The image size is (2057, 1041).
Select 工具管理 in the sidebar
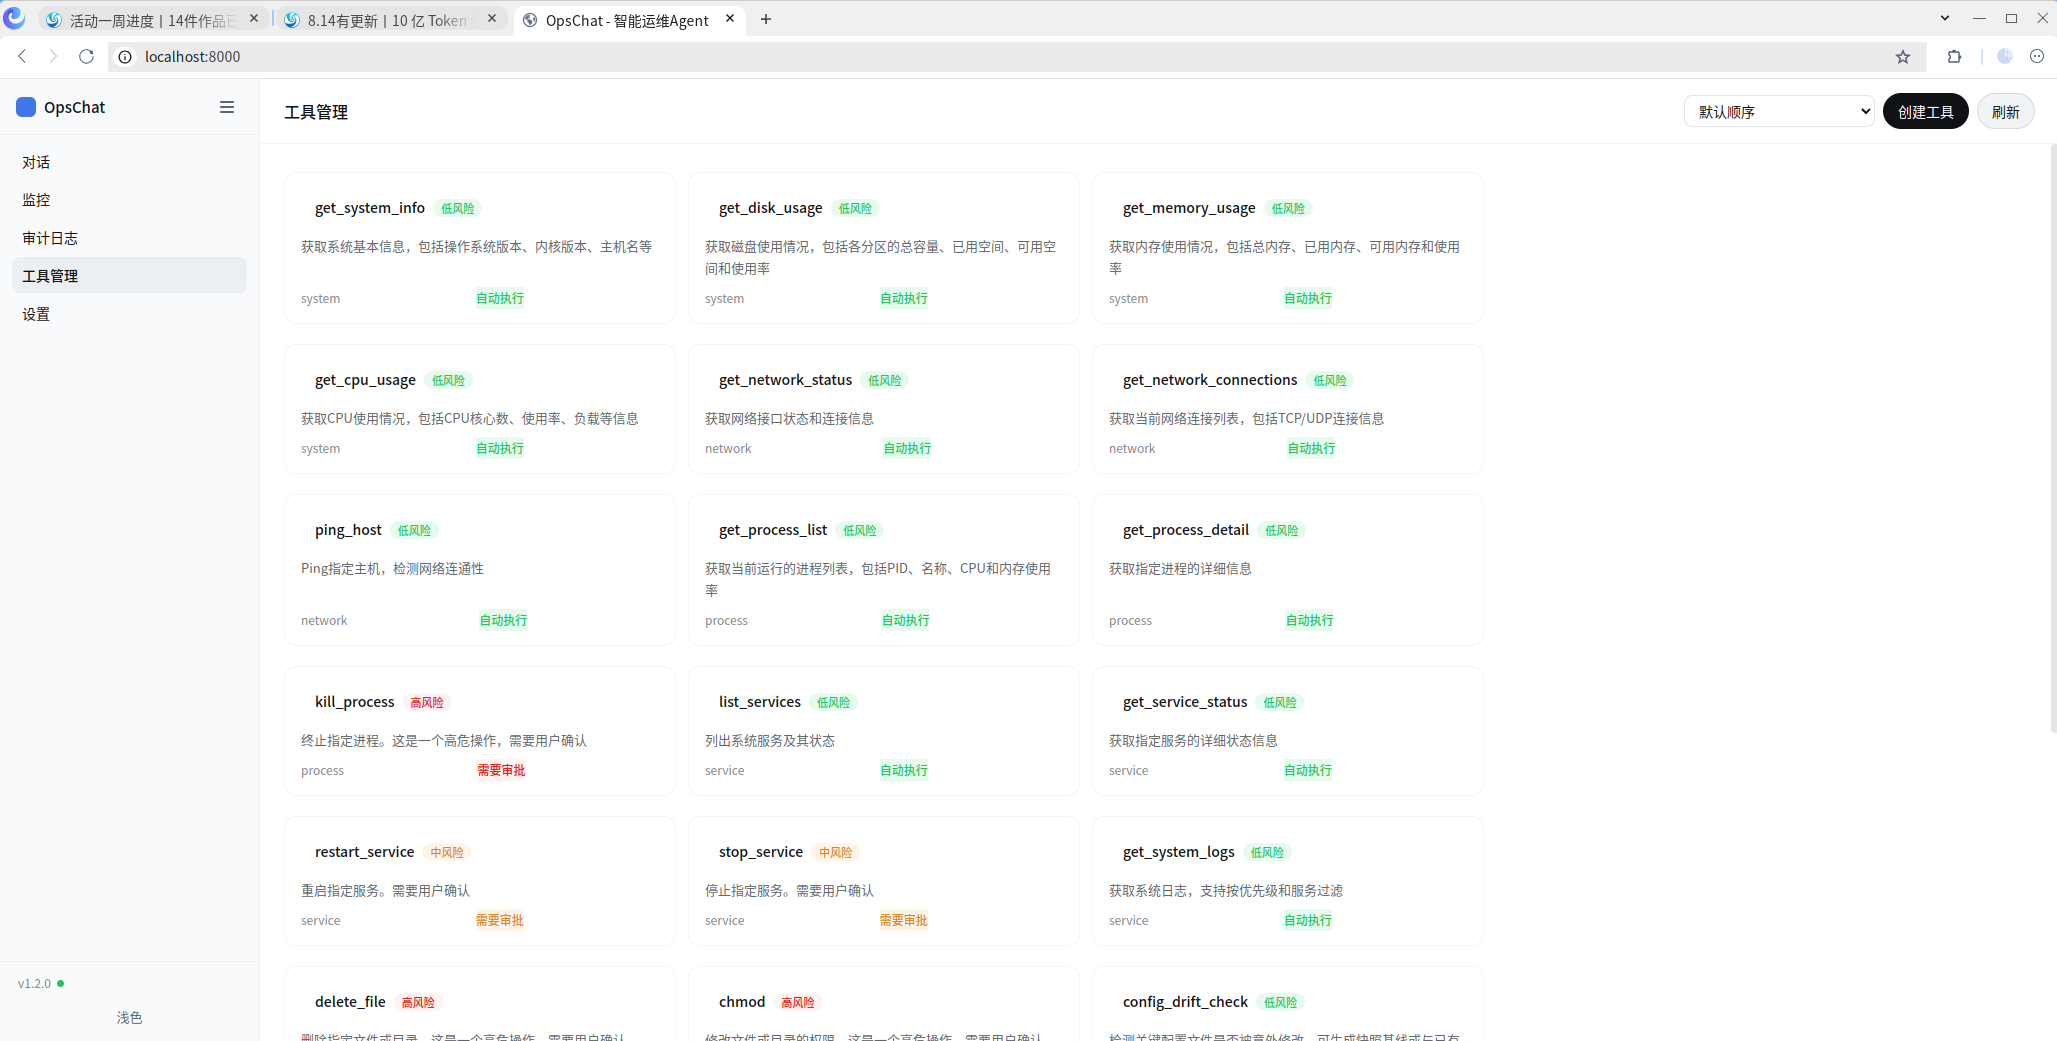coord(129,276)
